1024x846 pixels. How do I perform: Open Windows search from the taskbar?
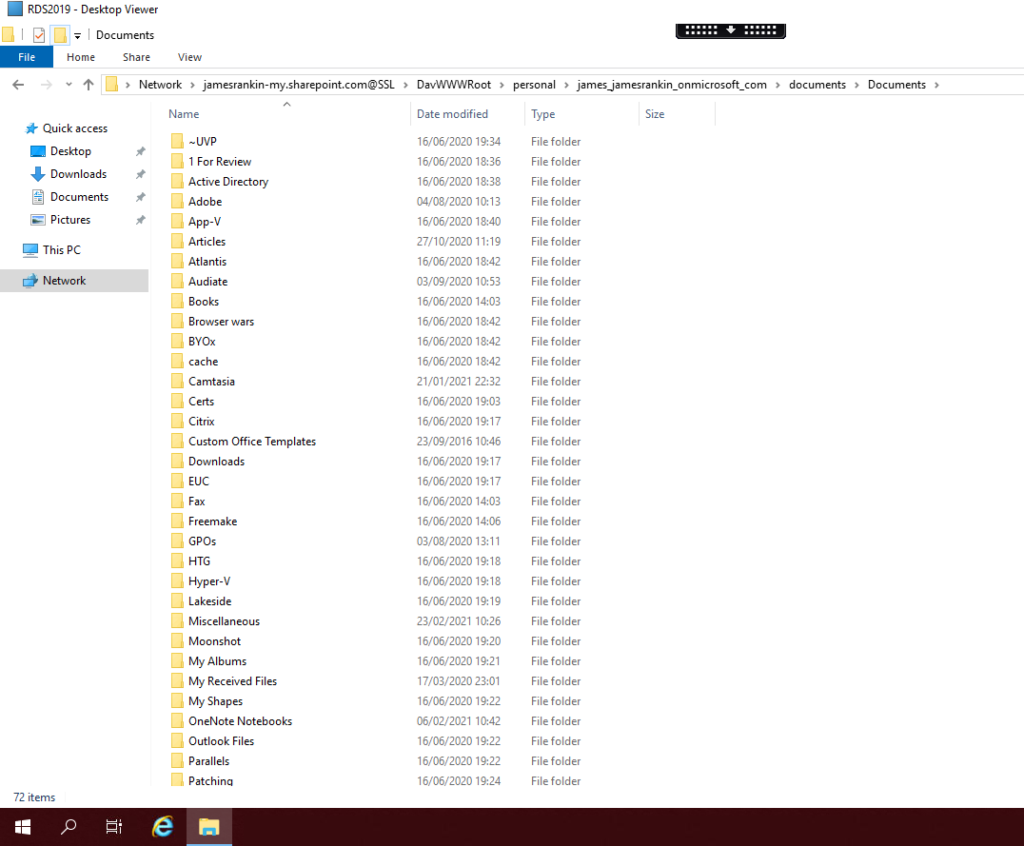coord(69,827)
